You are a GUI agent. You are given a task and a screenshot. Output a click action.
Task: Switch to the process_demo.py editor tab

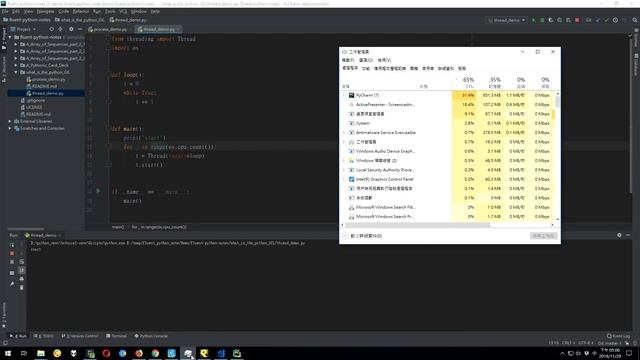109,29
